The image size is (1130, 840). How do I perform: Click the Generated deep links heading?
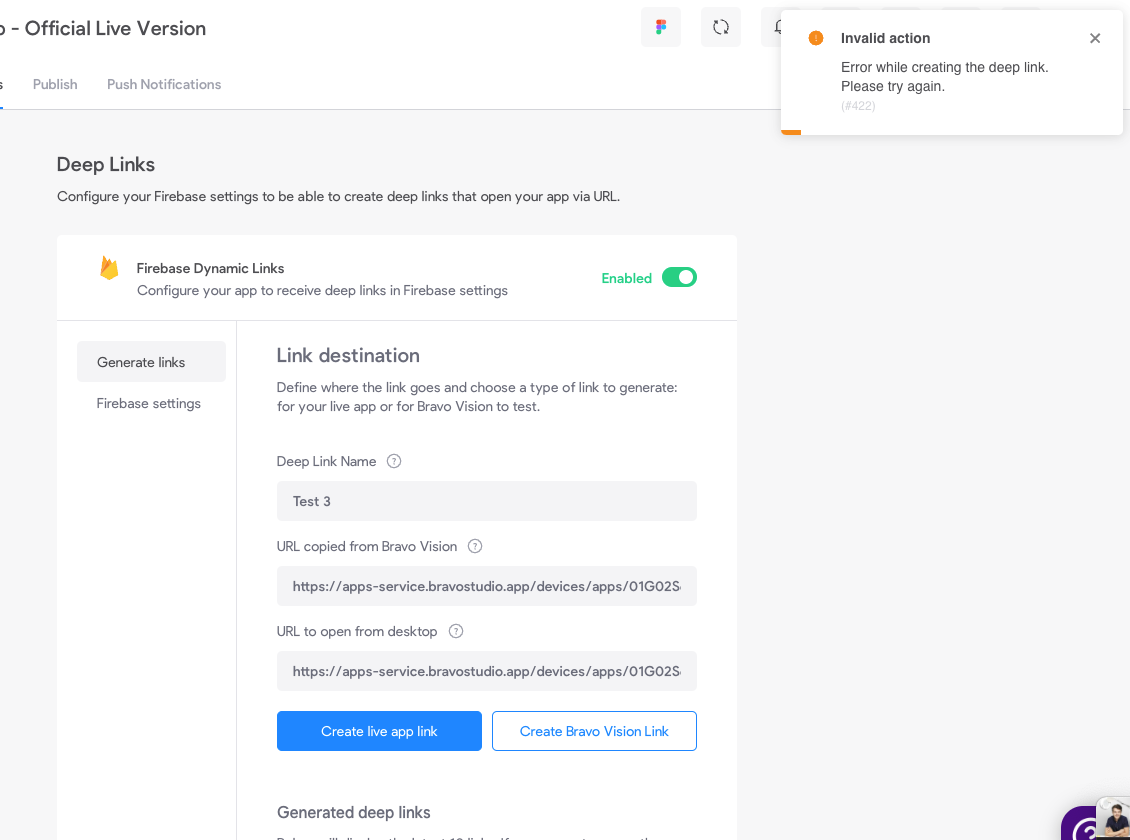[x=354, y=813]
